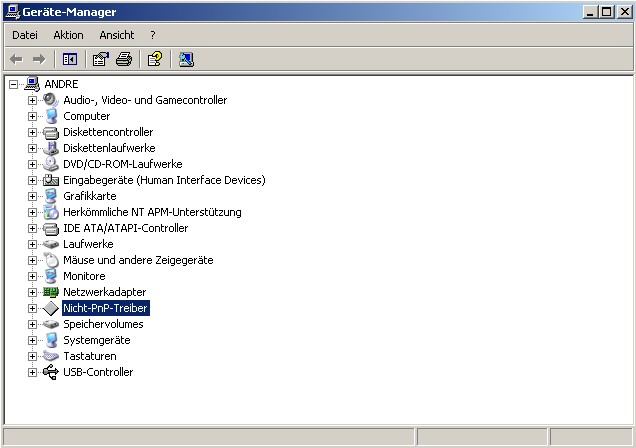Expand the DVD/CD-ROM-Laufwerke node

pyautogui.click(x=32, y=164)
